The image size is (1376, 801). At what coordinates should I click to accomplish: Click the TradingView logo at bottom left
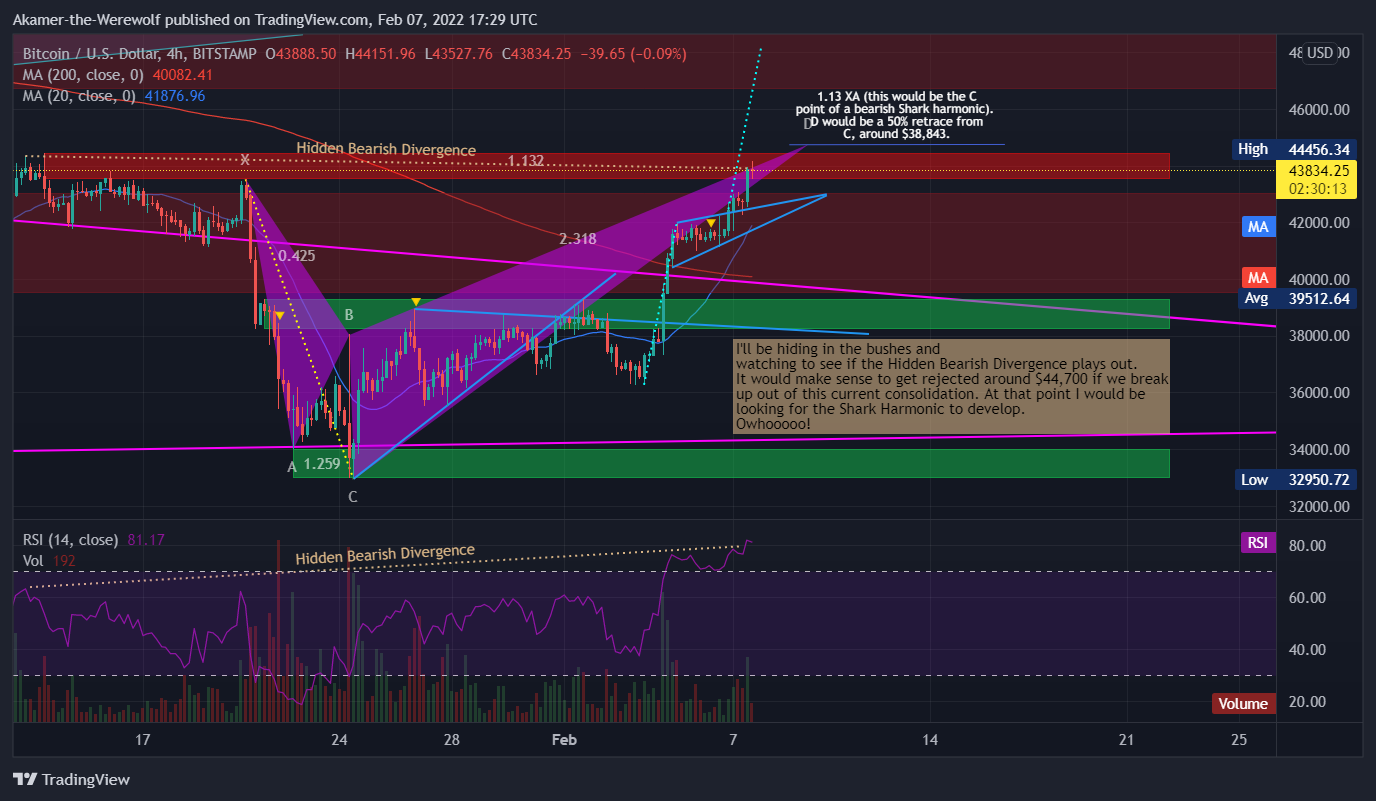71,780
